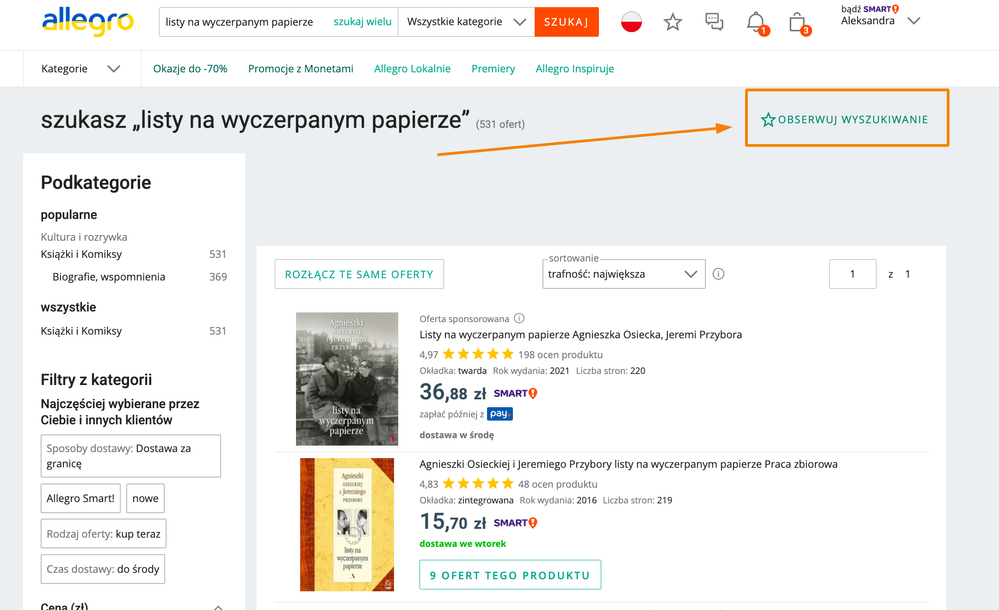Open Listy na wyczerpanym papierze Osiecka title
This screenshot has width=999, height=610.
tap(580, 335)
